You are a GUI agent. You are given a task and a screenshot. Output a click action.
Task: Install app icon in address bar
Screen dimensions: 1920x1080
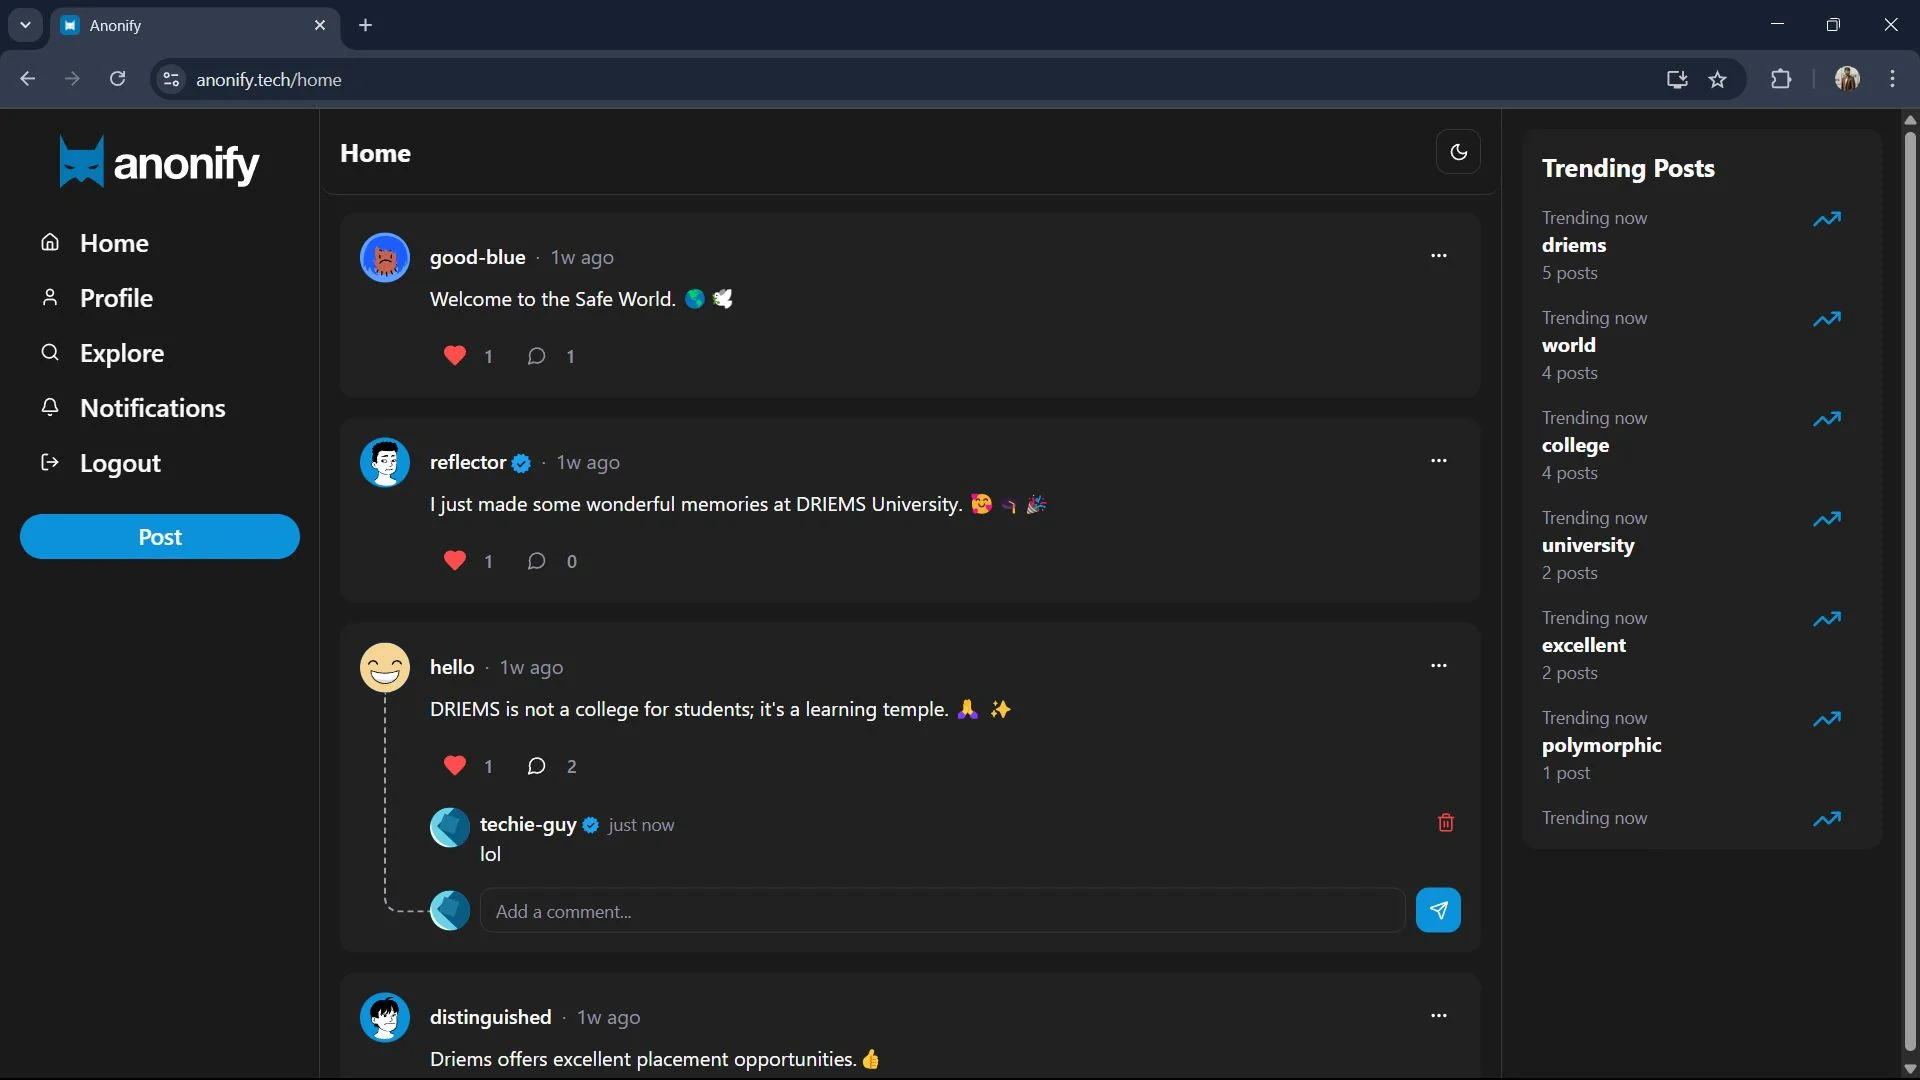pyautogui.click(x=1677, y=79)
